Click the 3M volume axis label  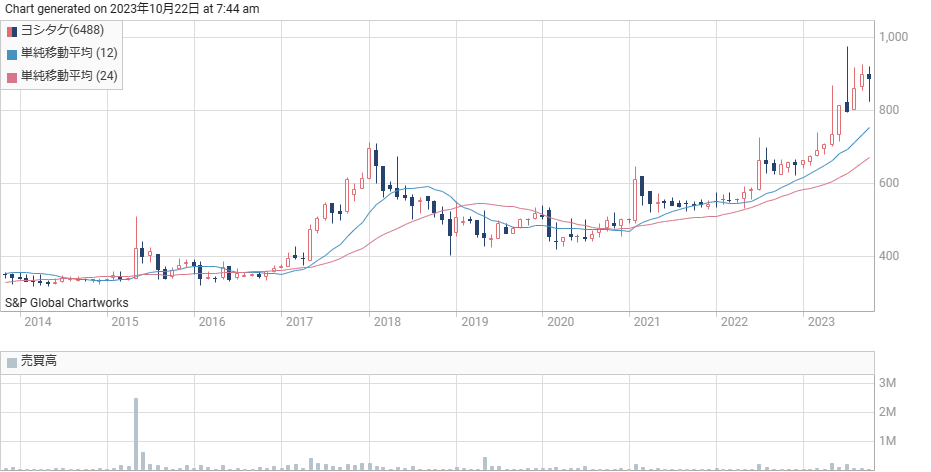[888, 383]
